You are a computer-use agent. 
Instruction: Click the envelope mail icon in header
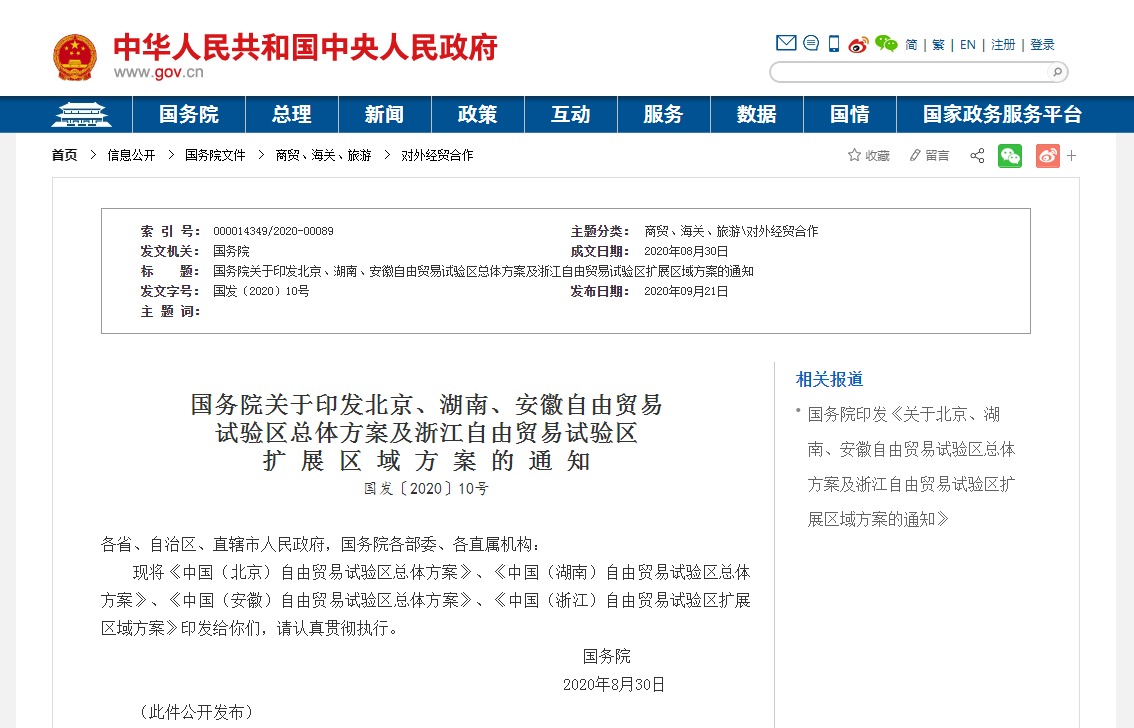point(786,43)
